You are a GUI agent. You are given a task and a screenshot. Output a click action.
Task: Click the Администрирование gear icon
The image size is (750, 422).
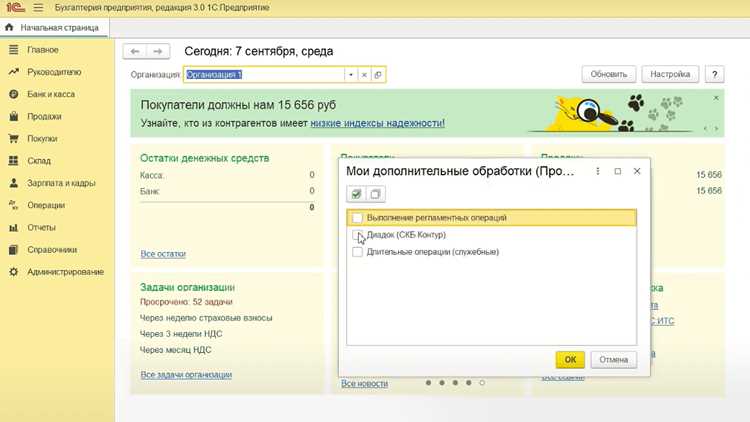13,272
